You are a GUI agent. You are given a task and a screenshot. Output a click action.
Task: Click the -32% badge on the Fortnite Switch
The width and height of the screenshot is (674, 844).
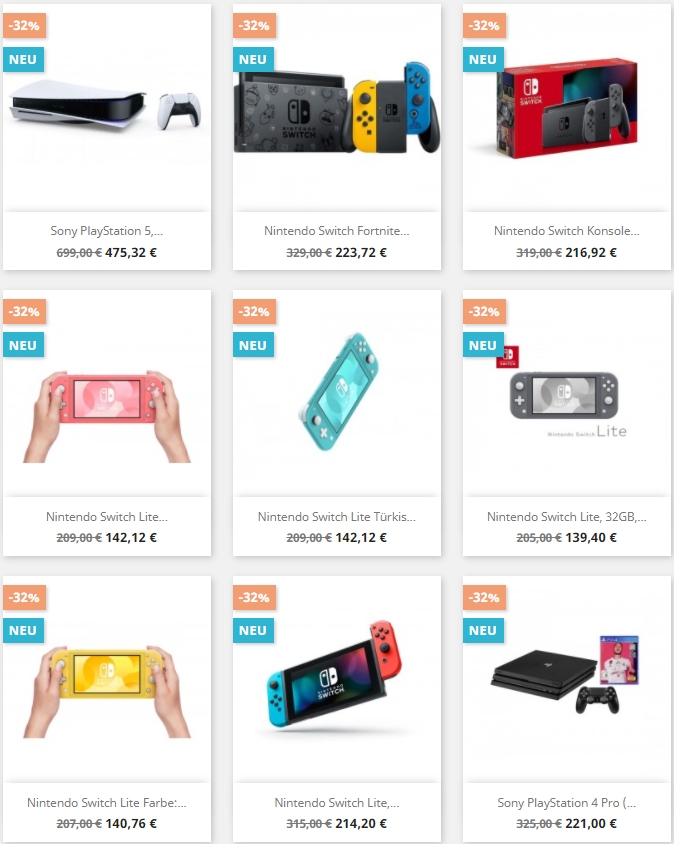[254, 25]
